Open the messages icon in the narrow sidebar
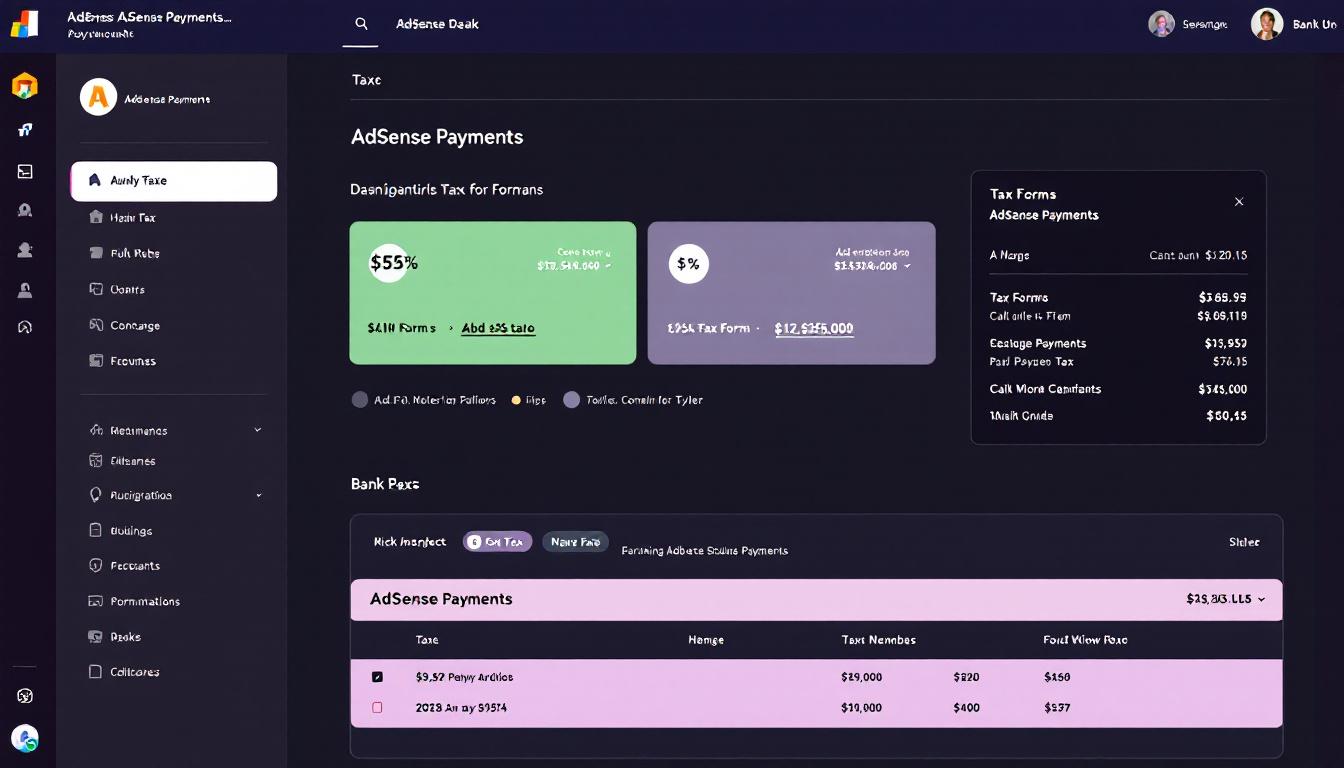This screenshot has width=1344, height=768. coord(25,170)
